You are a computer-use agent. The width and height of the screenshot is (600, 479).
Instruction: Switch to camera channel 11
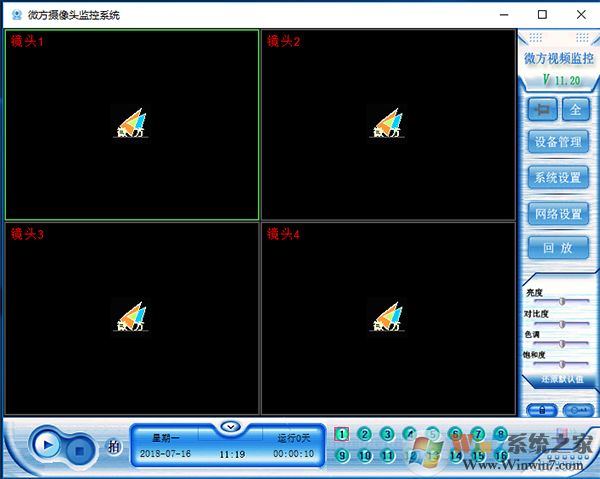tap(387, 456)
